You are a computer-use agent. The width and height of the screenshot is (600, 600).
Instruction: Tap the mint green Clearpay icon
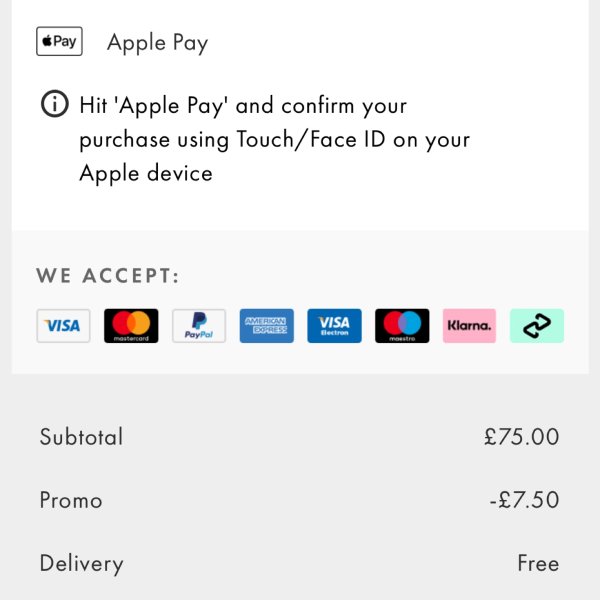click(537, 326)
